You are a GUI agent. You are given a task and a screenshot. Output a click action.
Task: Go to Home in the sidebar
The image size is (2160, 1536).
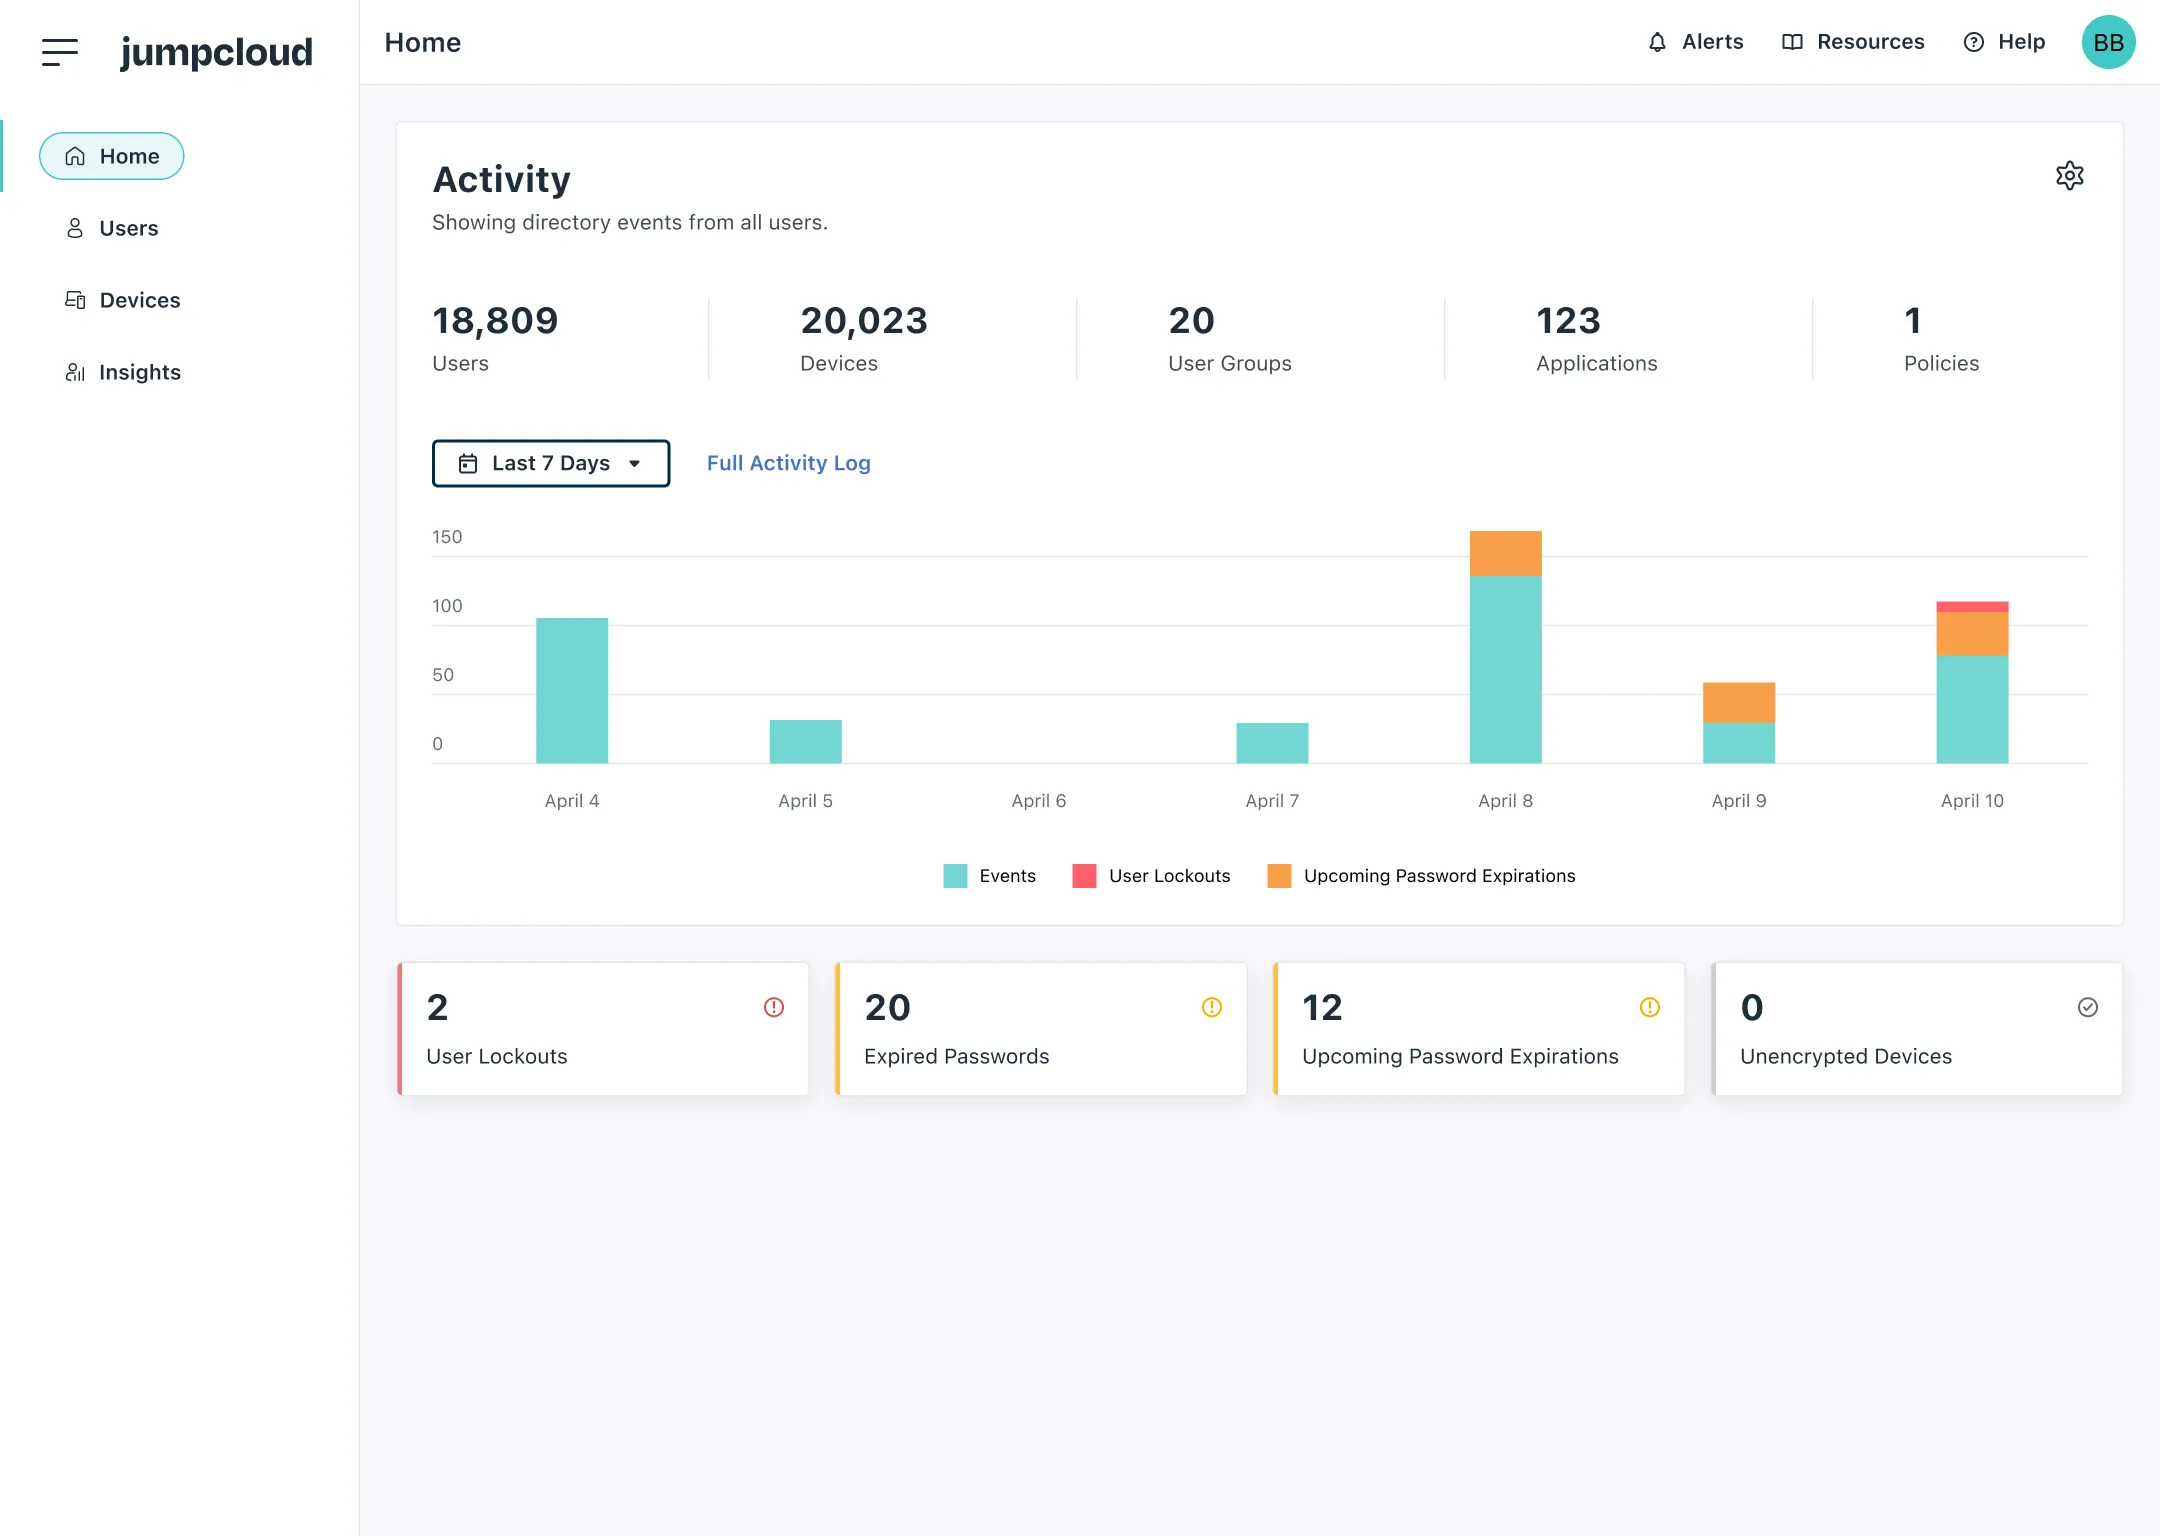click(111, 156)
